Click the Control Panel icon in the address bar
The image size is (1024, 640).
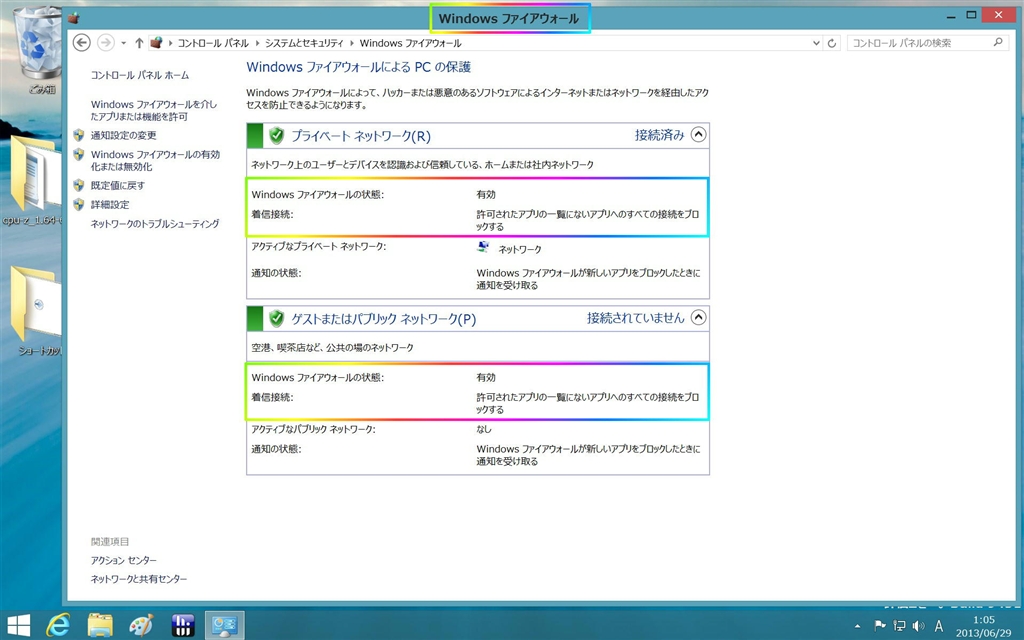pyautogui.click(x=156, y=42)
